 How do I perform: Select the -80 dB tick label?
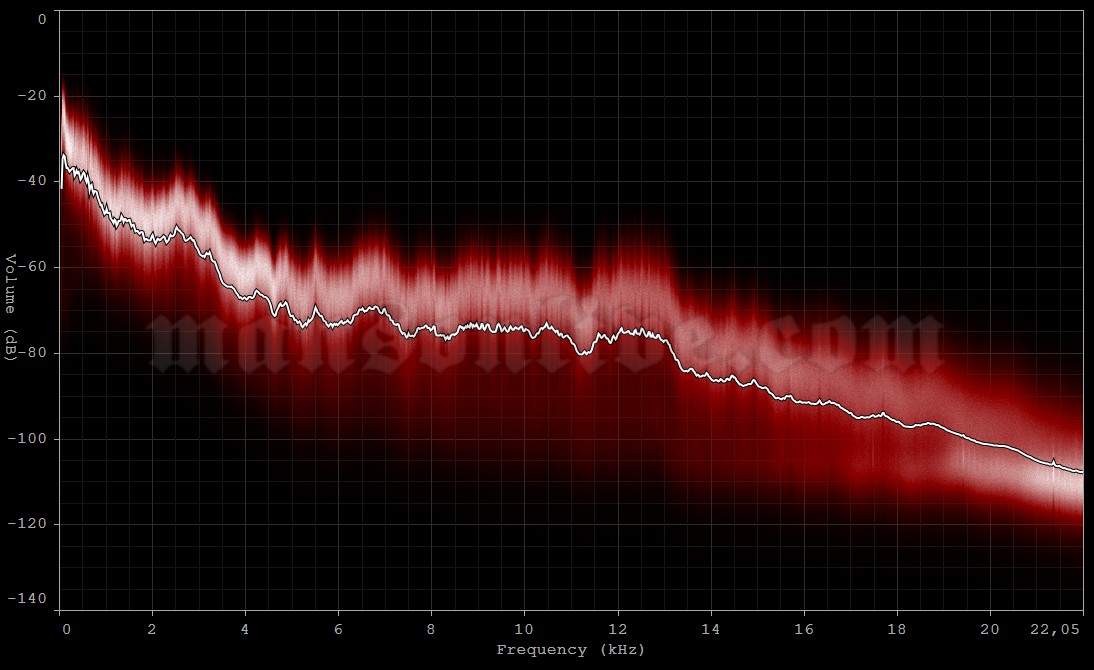[x=35, y=351]
